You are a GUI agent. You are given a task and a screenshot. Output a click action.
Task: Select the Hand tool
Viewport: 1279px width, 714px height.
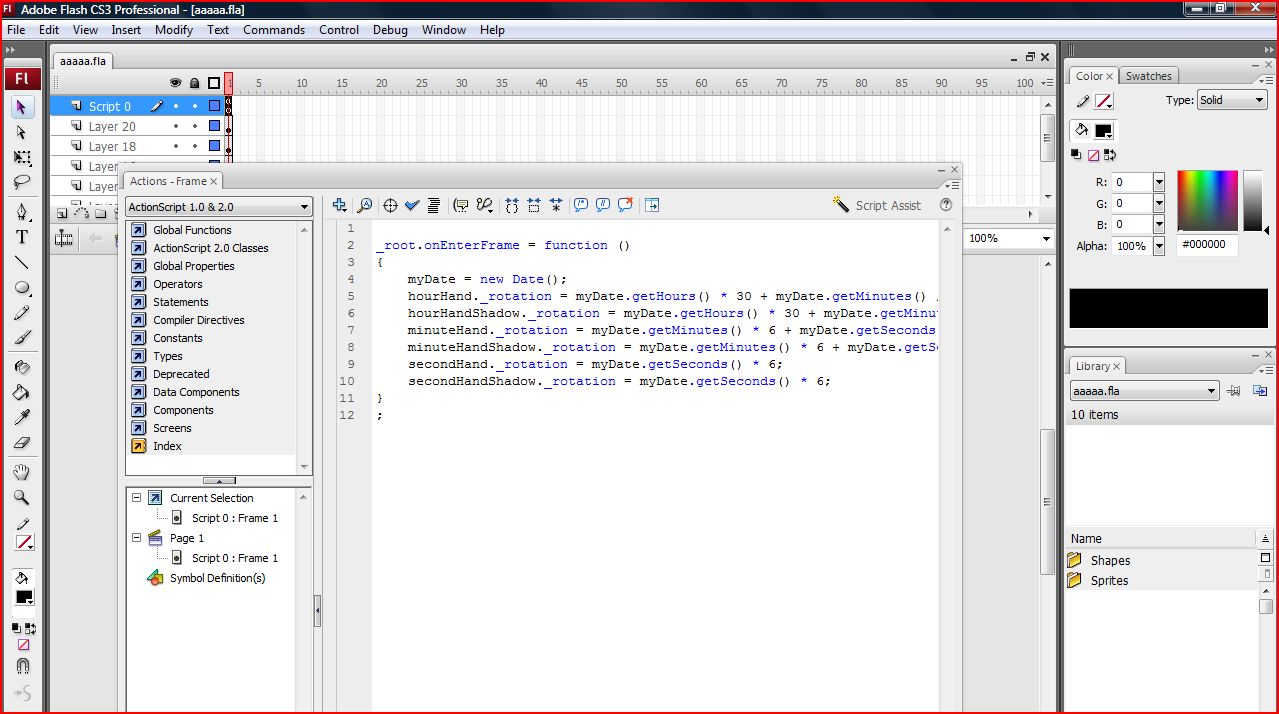(22, 472)
